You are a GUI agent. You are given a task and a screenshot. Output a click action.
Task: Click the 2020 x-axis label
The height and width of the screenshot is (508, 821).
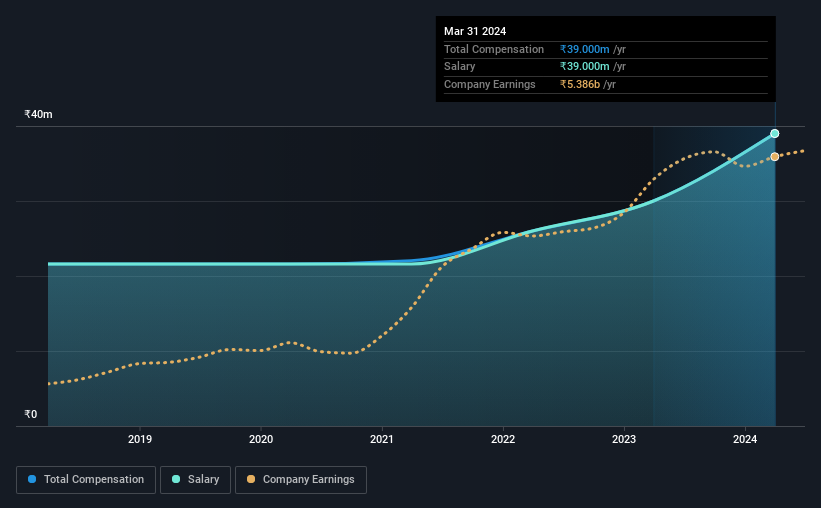pos(261,439)
